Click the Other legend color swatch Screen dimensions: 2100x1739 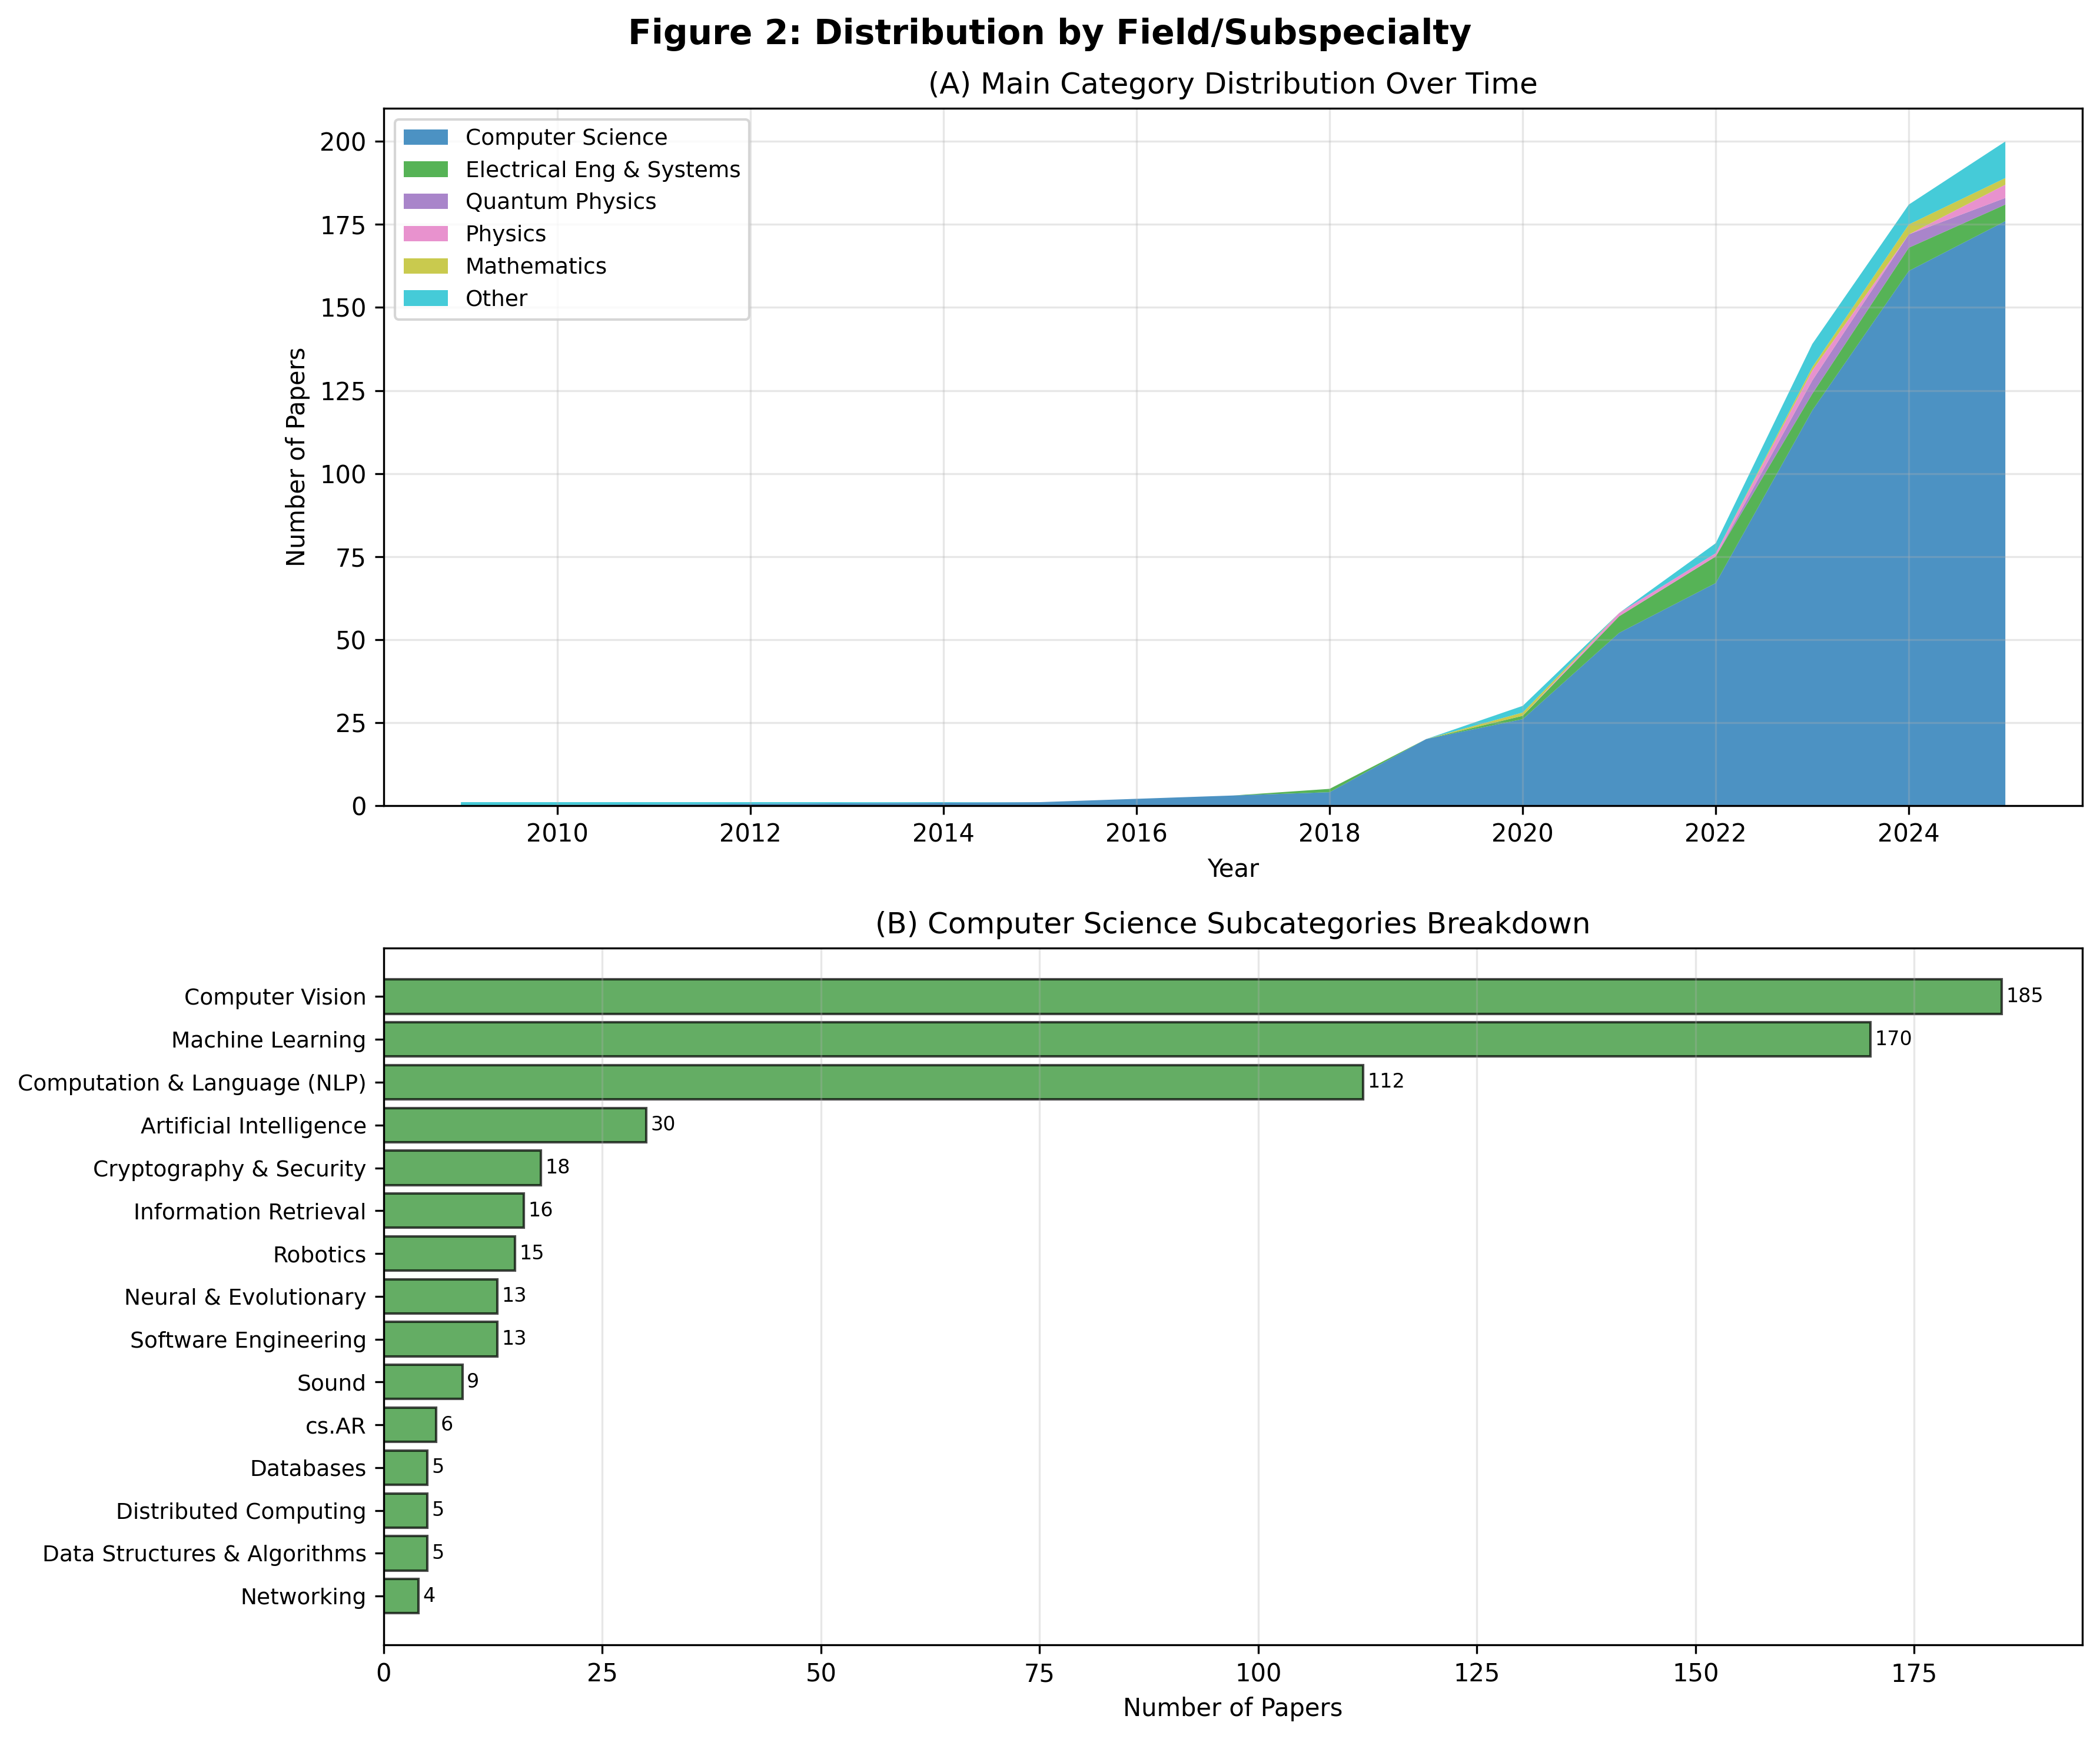pyautogui.click(x=427, y=298)
